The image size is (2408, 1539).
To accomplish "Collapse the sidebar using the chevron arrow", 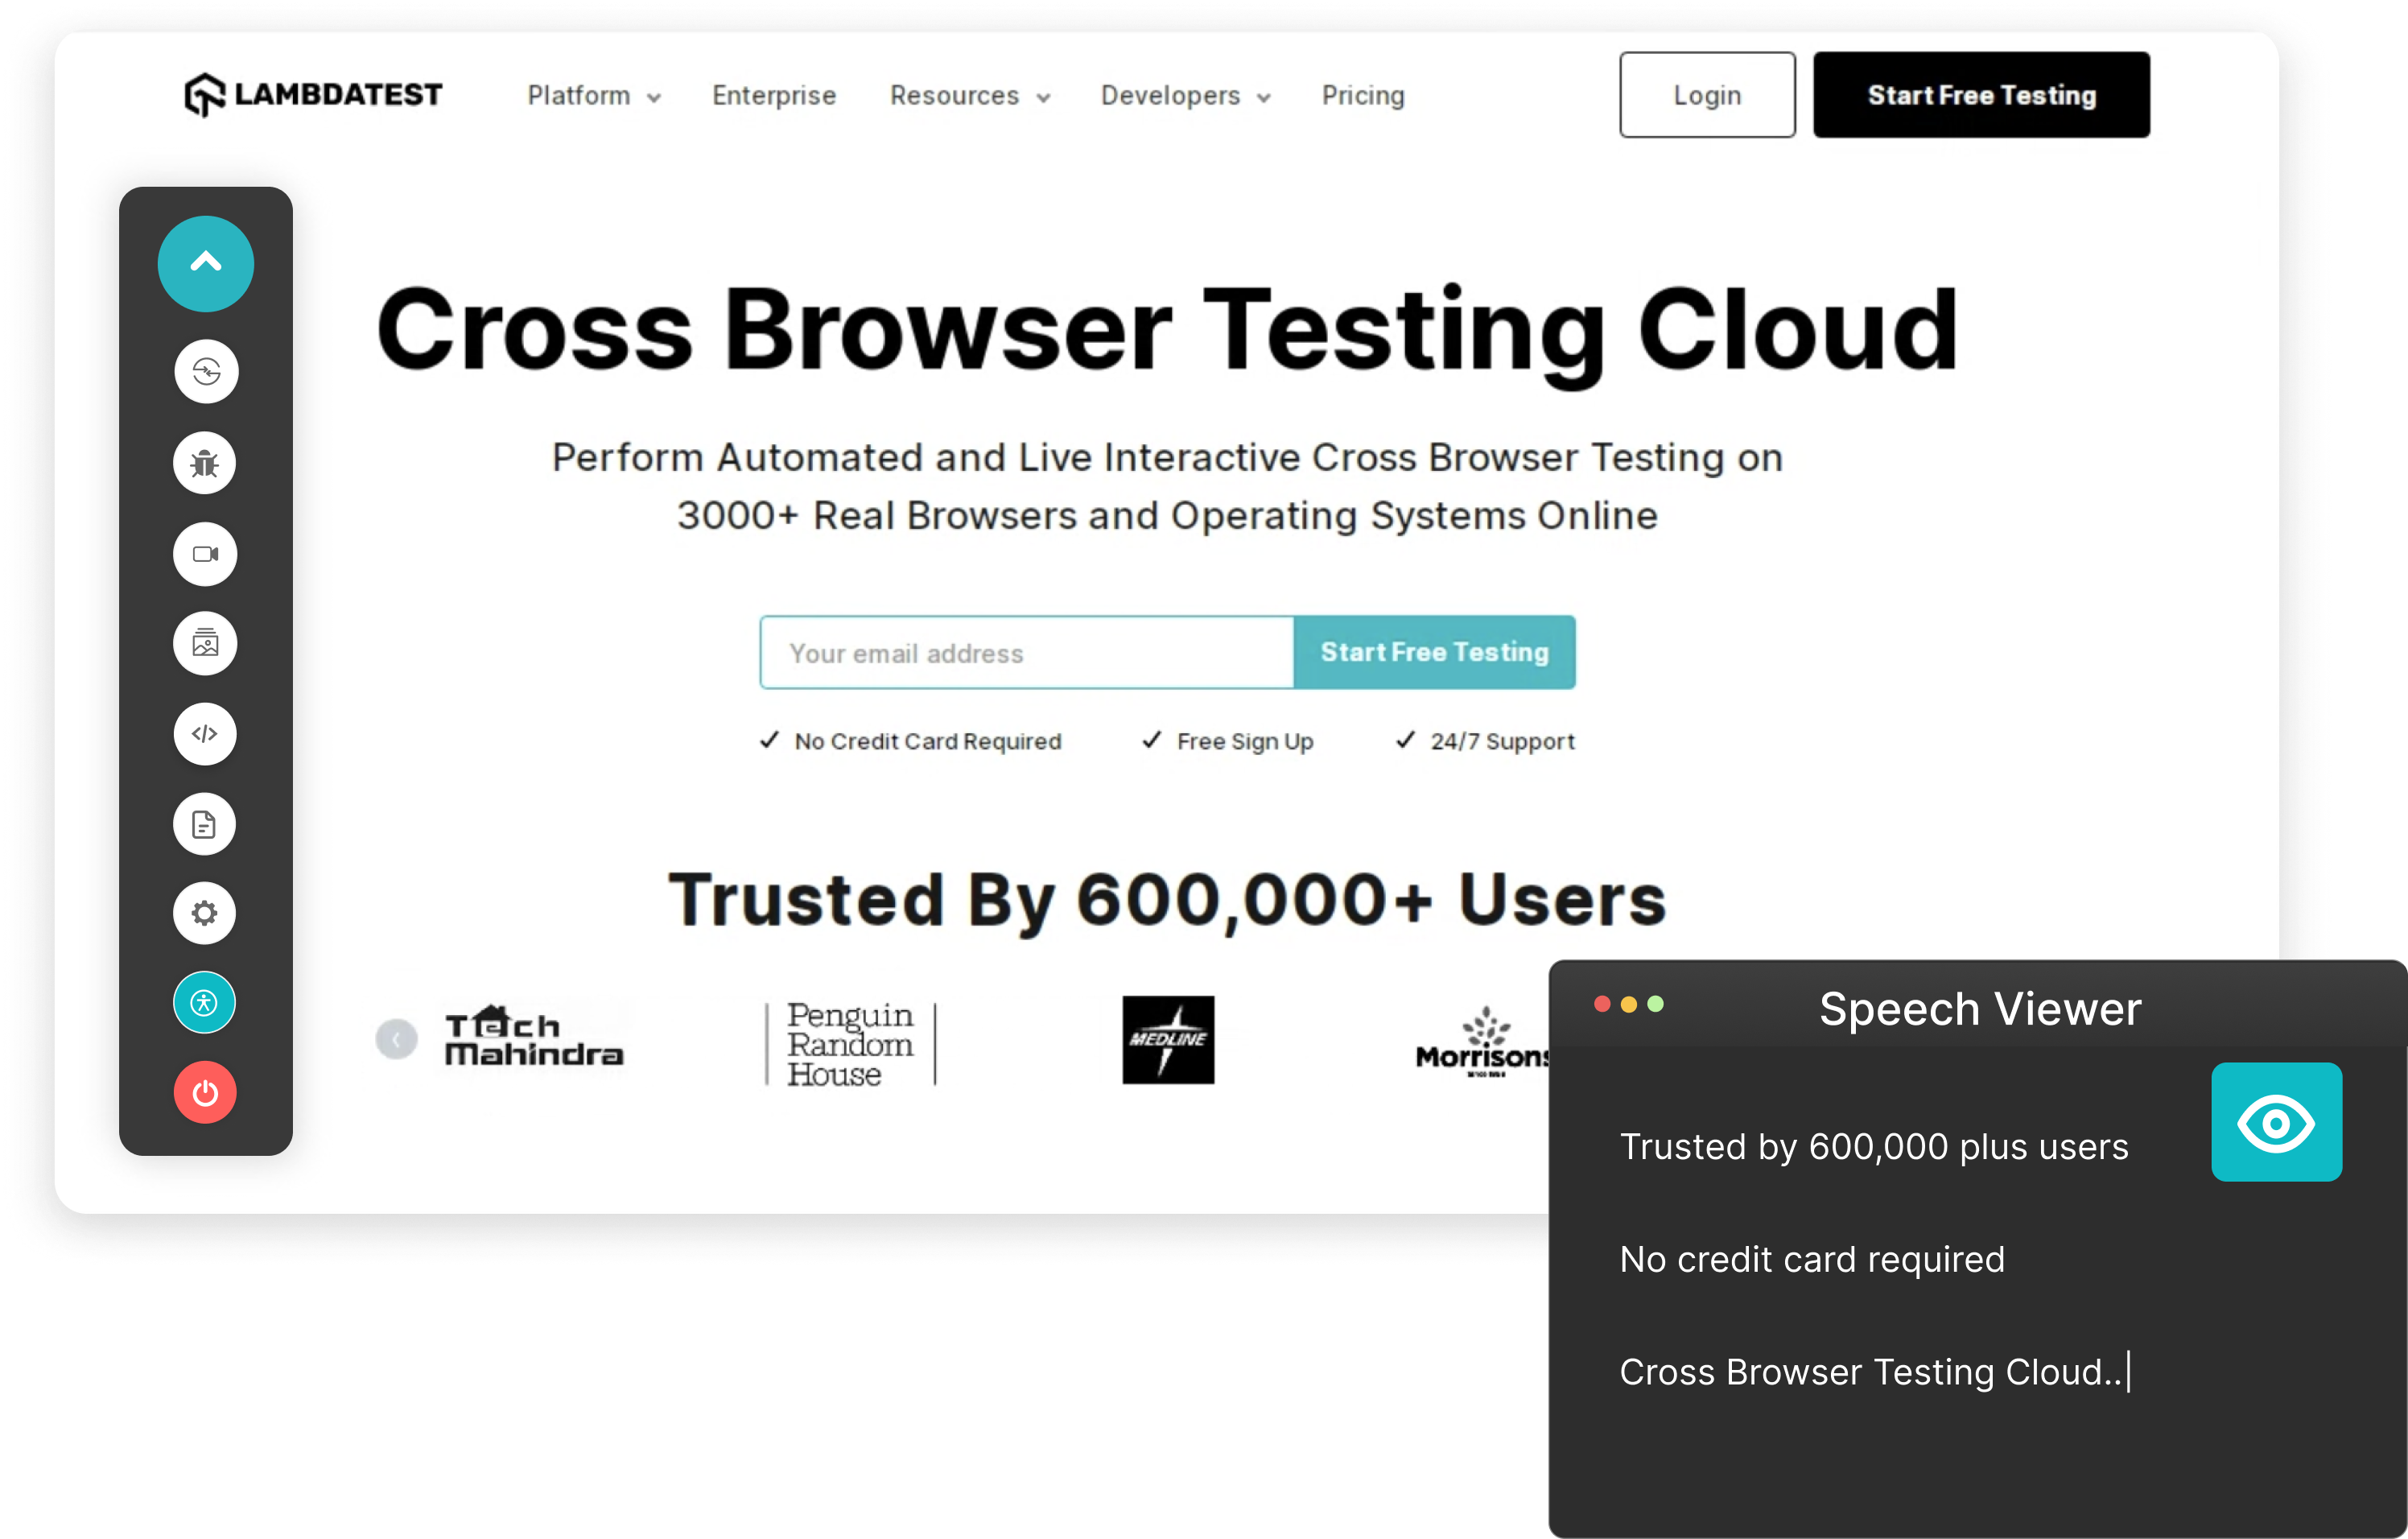I will point(205,263).
